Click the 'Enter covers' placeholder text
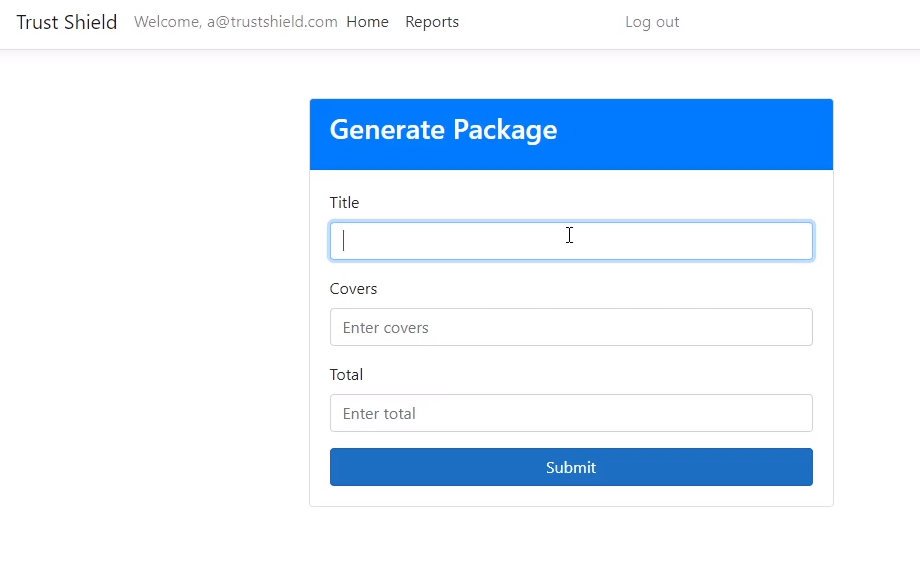This screenshot has height=584, width=920. (x=385, y=328)
